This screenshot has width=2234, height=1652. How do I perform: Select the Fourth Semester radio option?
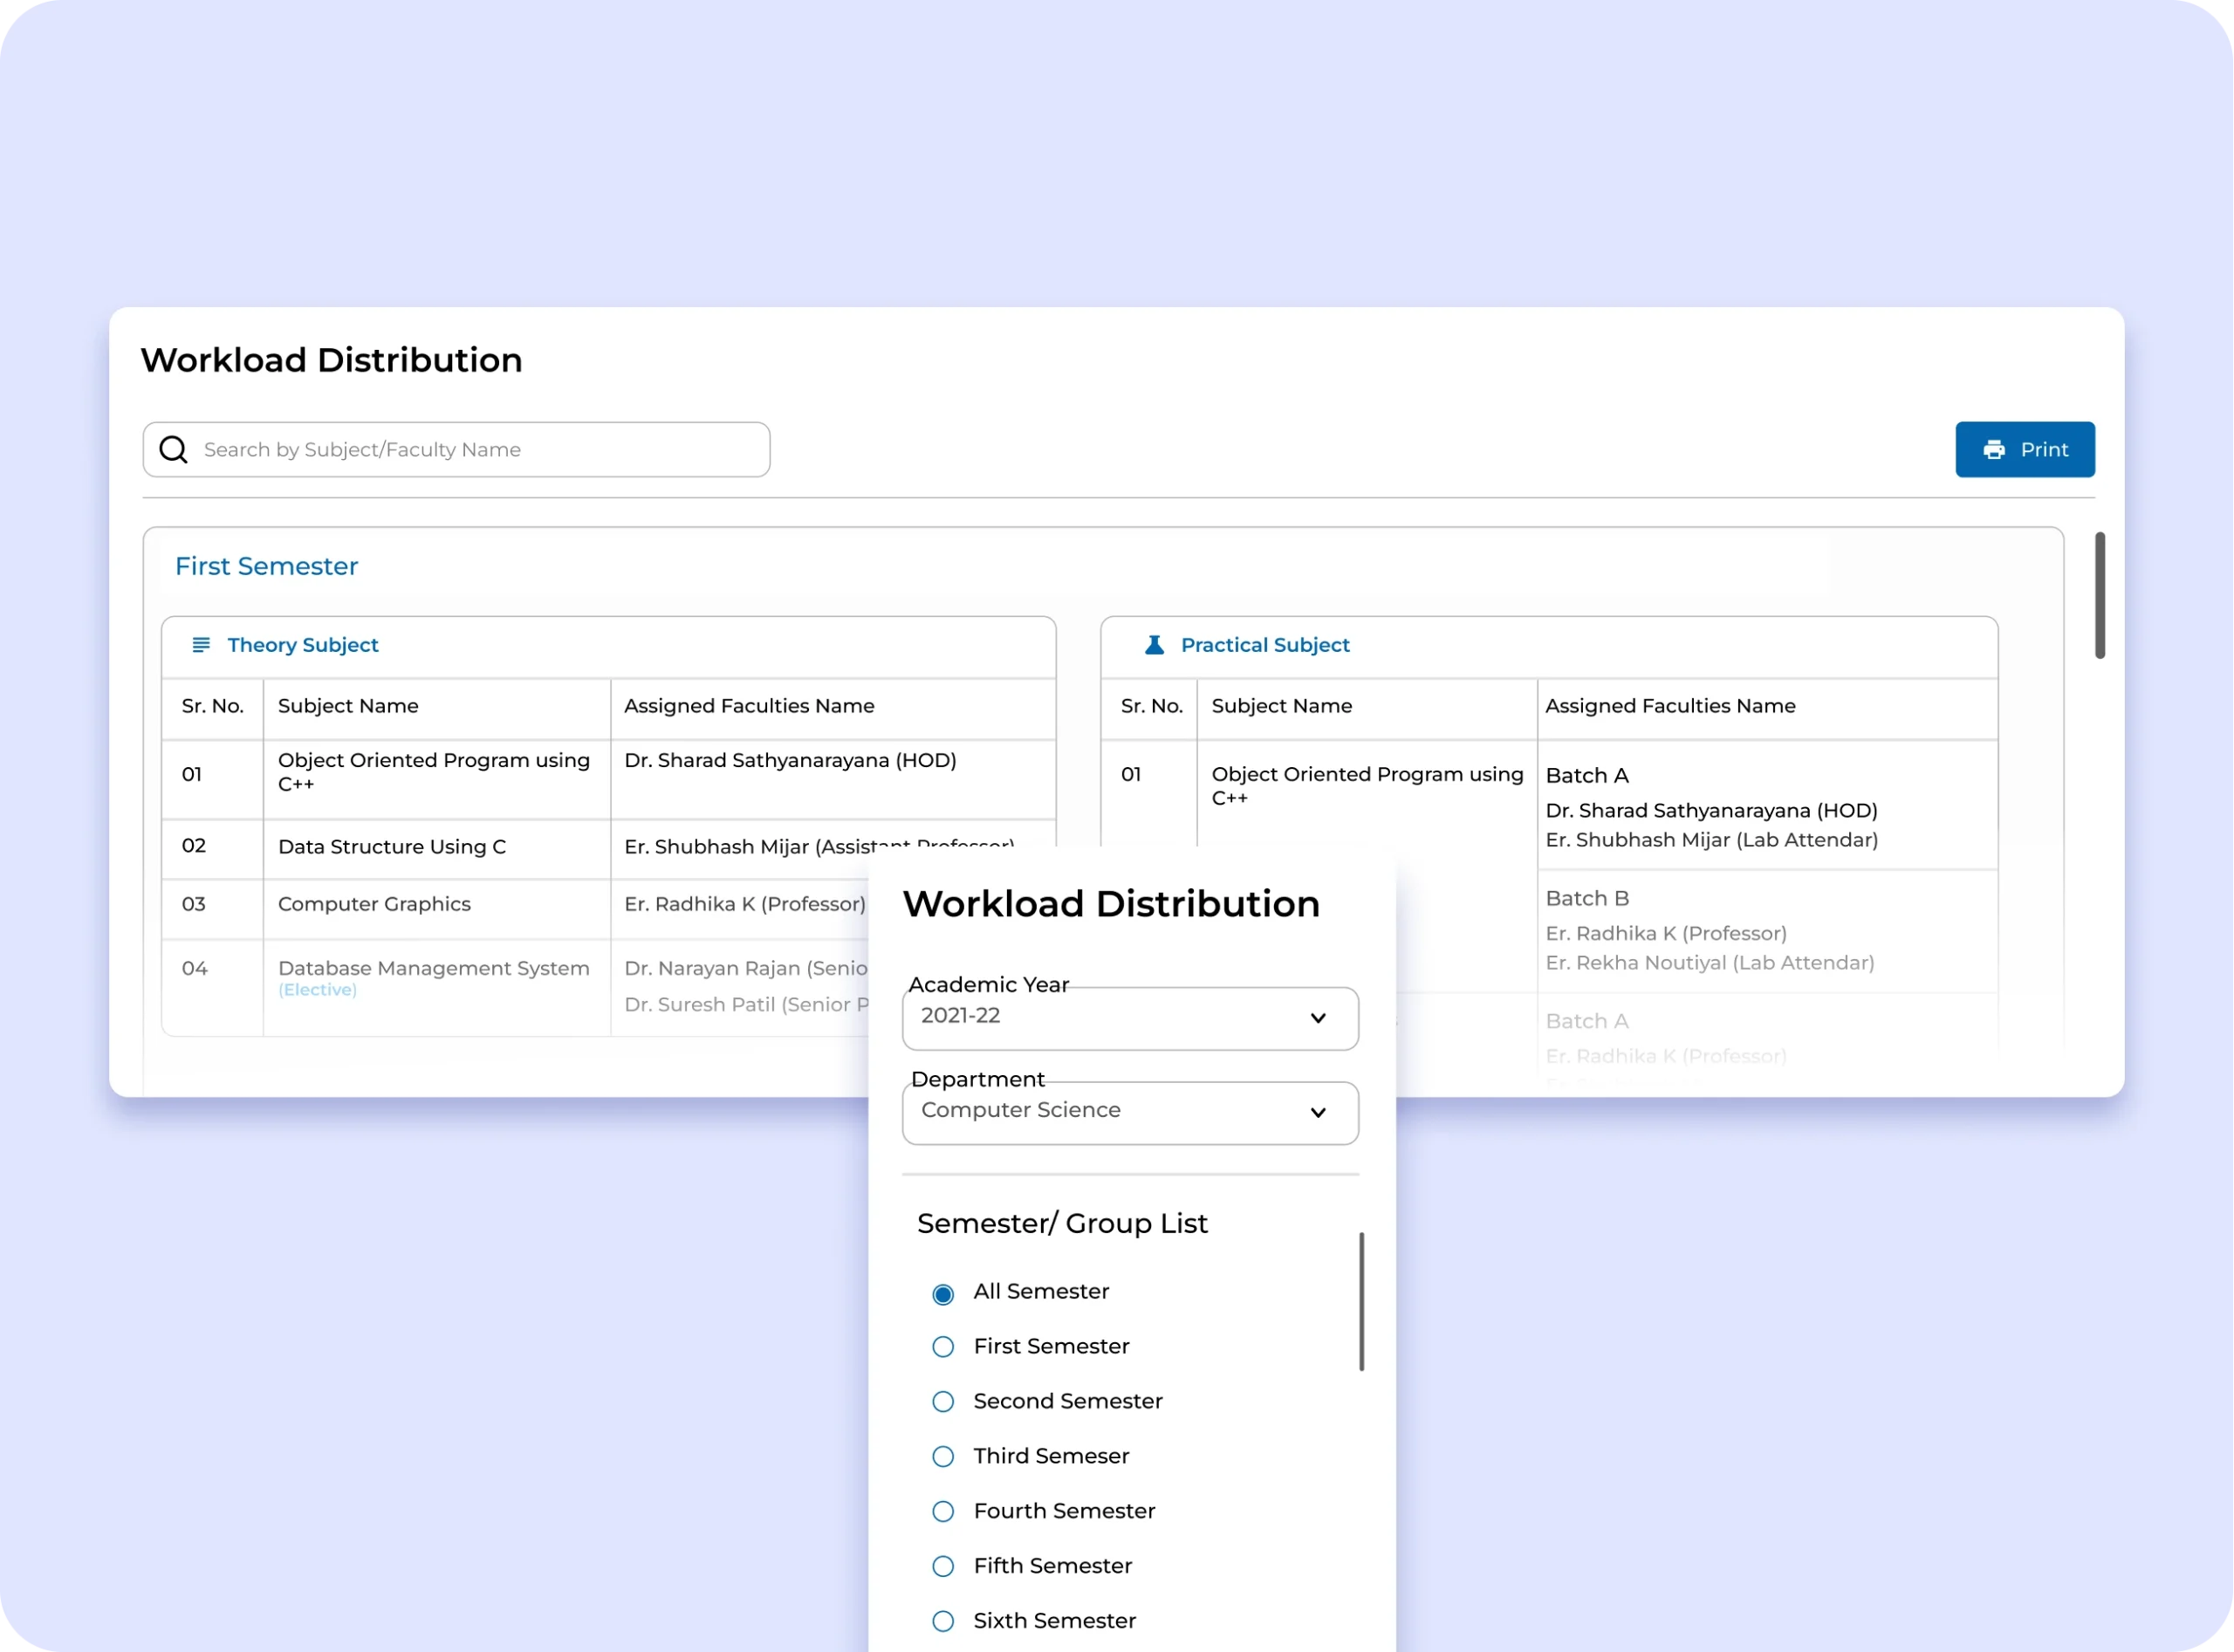point(943,1512)
